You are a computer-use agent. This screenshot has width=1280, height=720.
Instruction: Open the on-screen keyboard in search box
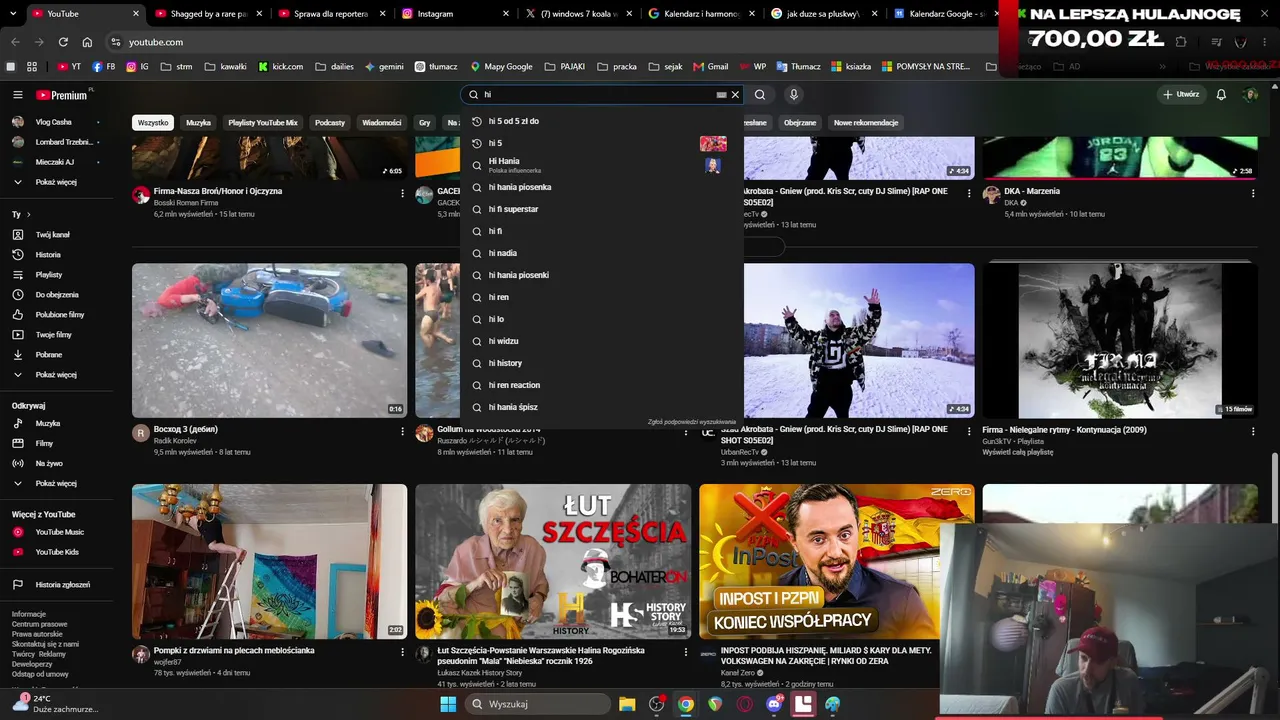pos(721,95)
